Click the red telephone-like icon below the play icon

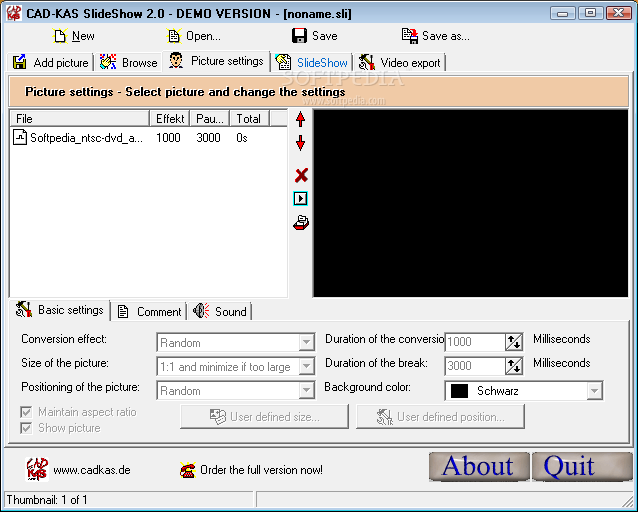(301, 223)
